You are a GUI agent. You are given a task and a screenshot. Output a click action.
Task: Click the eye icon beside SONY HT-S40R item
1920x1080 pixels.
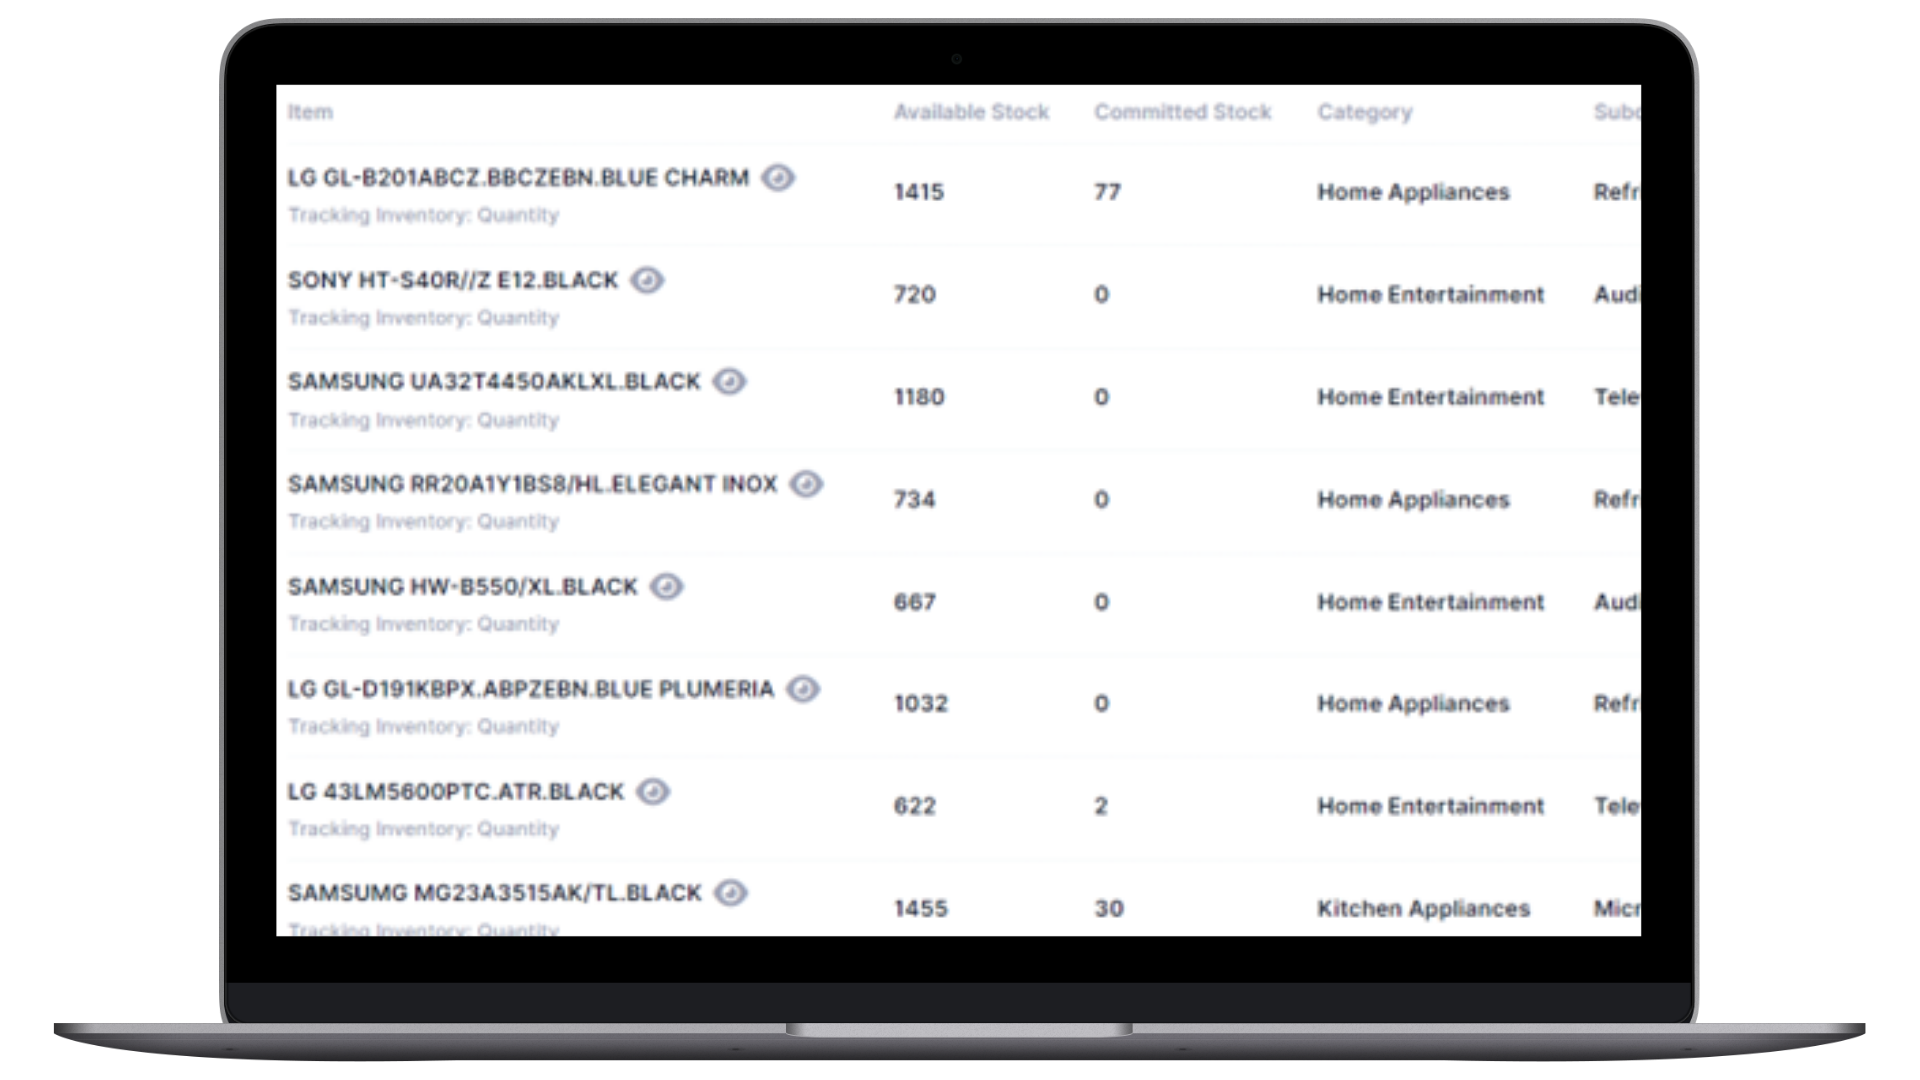tap(647, 280)
